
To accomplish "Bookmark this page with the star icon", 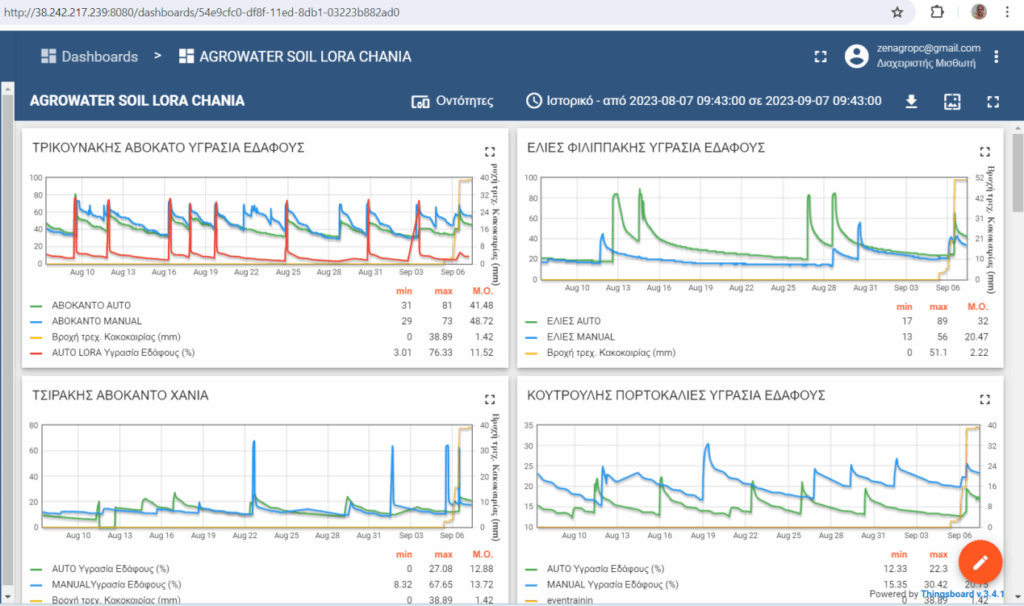I will (897, 12).
